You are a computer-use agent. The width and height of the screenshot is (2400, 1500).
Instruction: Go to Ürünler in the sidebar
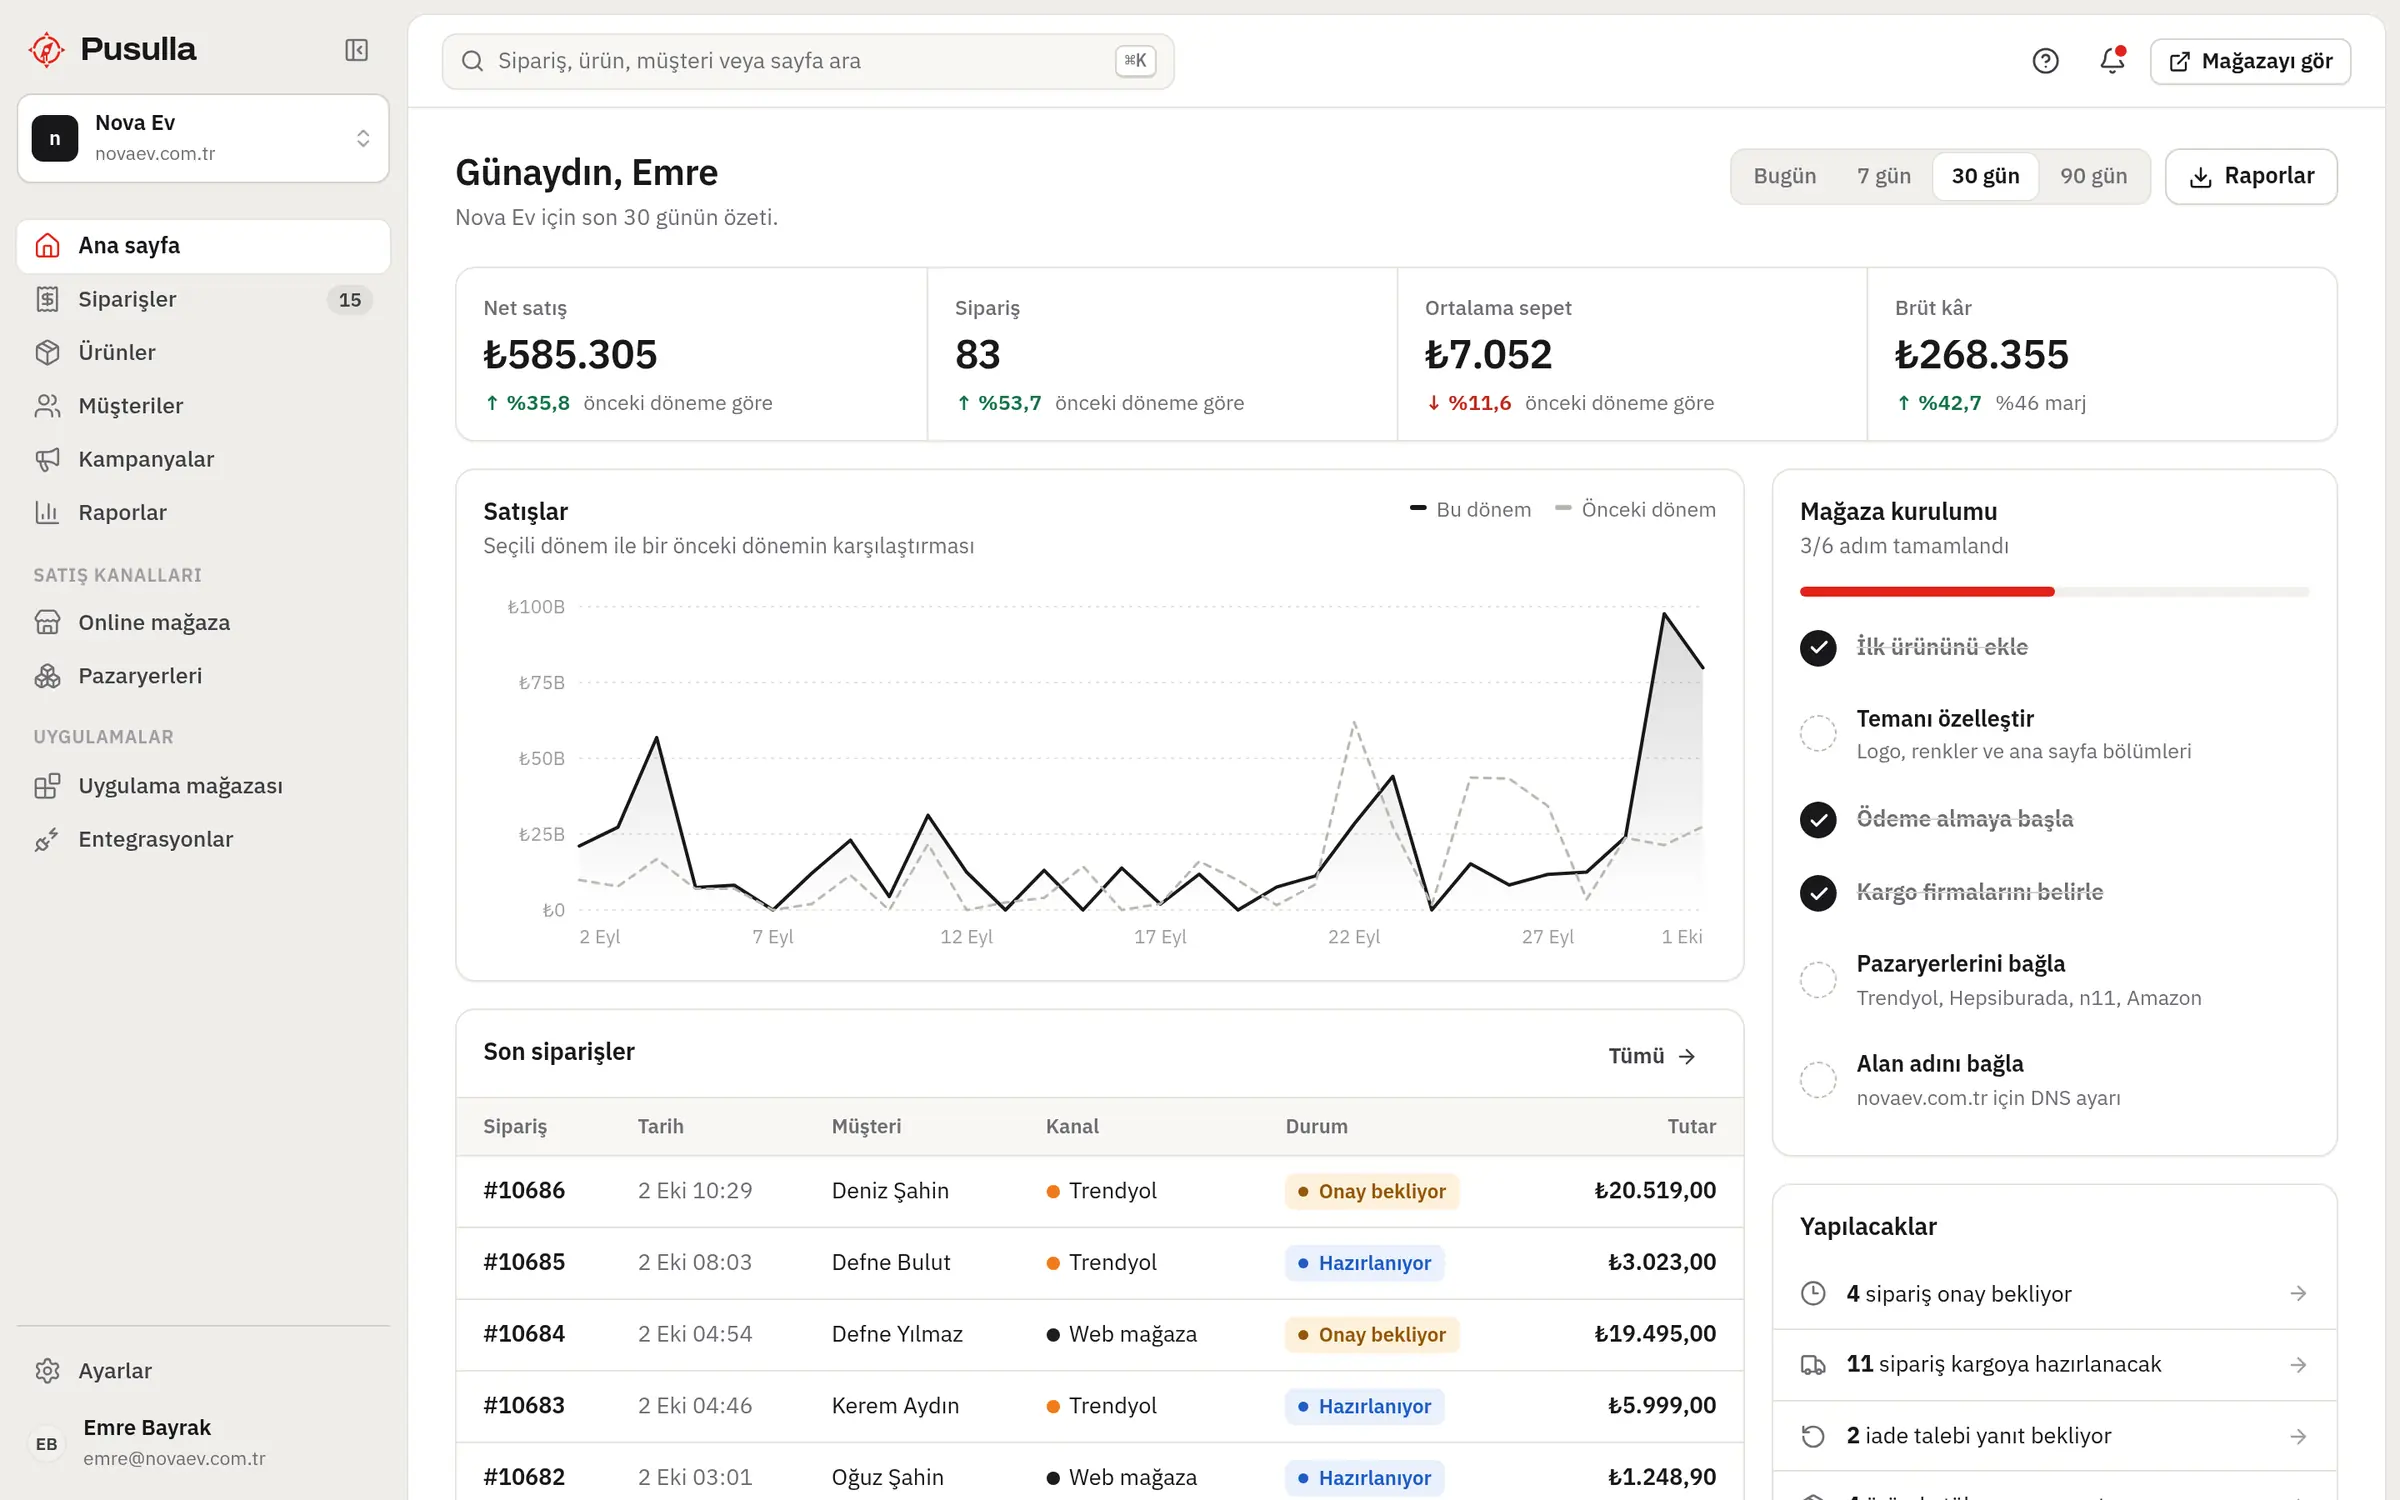pyautogui.click(x=203, y=352)
